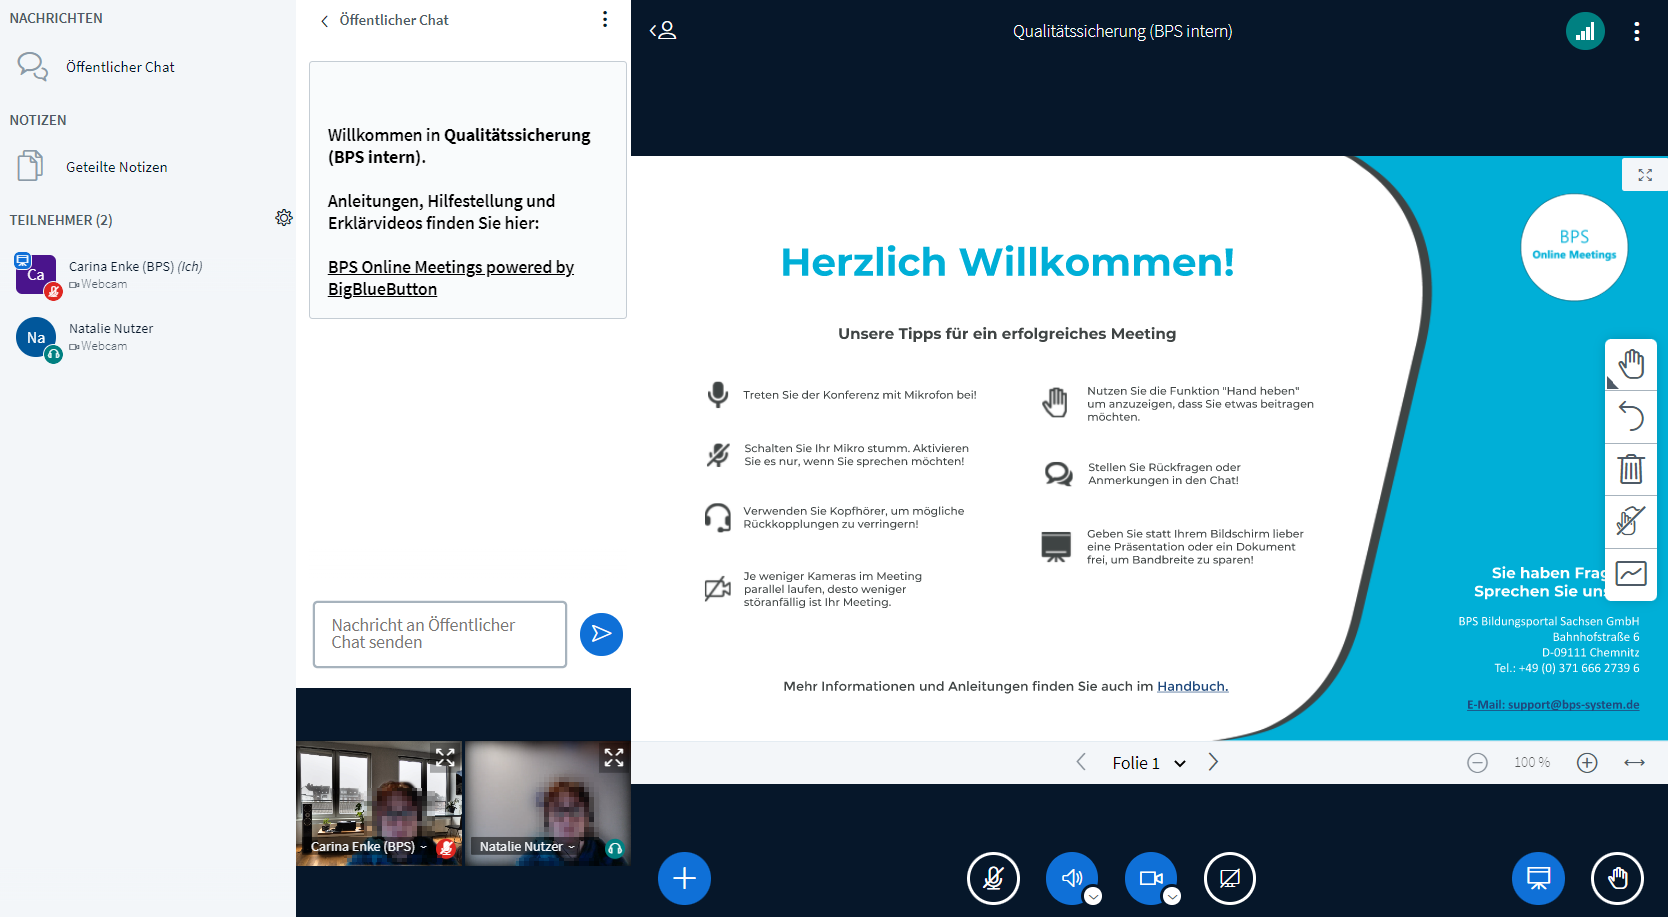Open the actions plus menu
1668x917 pixels.
coord(684,878)
